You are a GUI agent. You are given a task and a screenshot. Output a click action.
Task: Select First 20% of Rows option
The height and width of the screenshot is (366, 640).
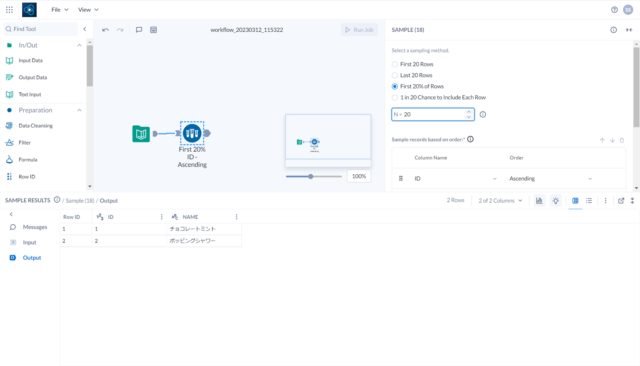pyautogui.click(x=395, y=86)
